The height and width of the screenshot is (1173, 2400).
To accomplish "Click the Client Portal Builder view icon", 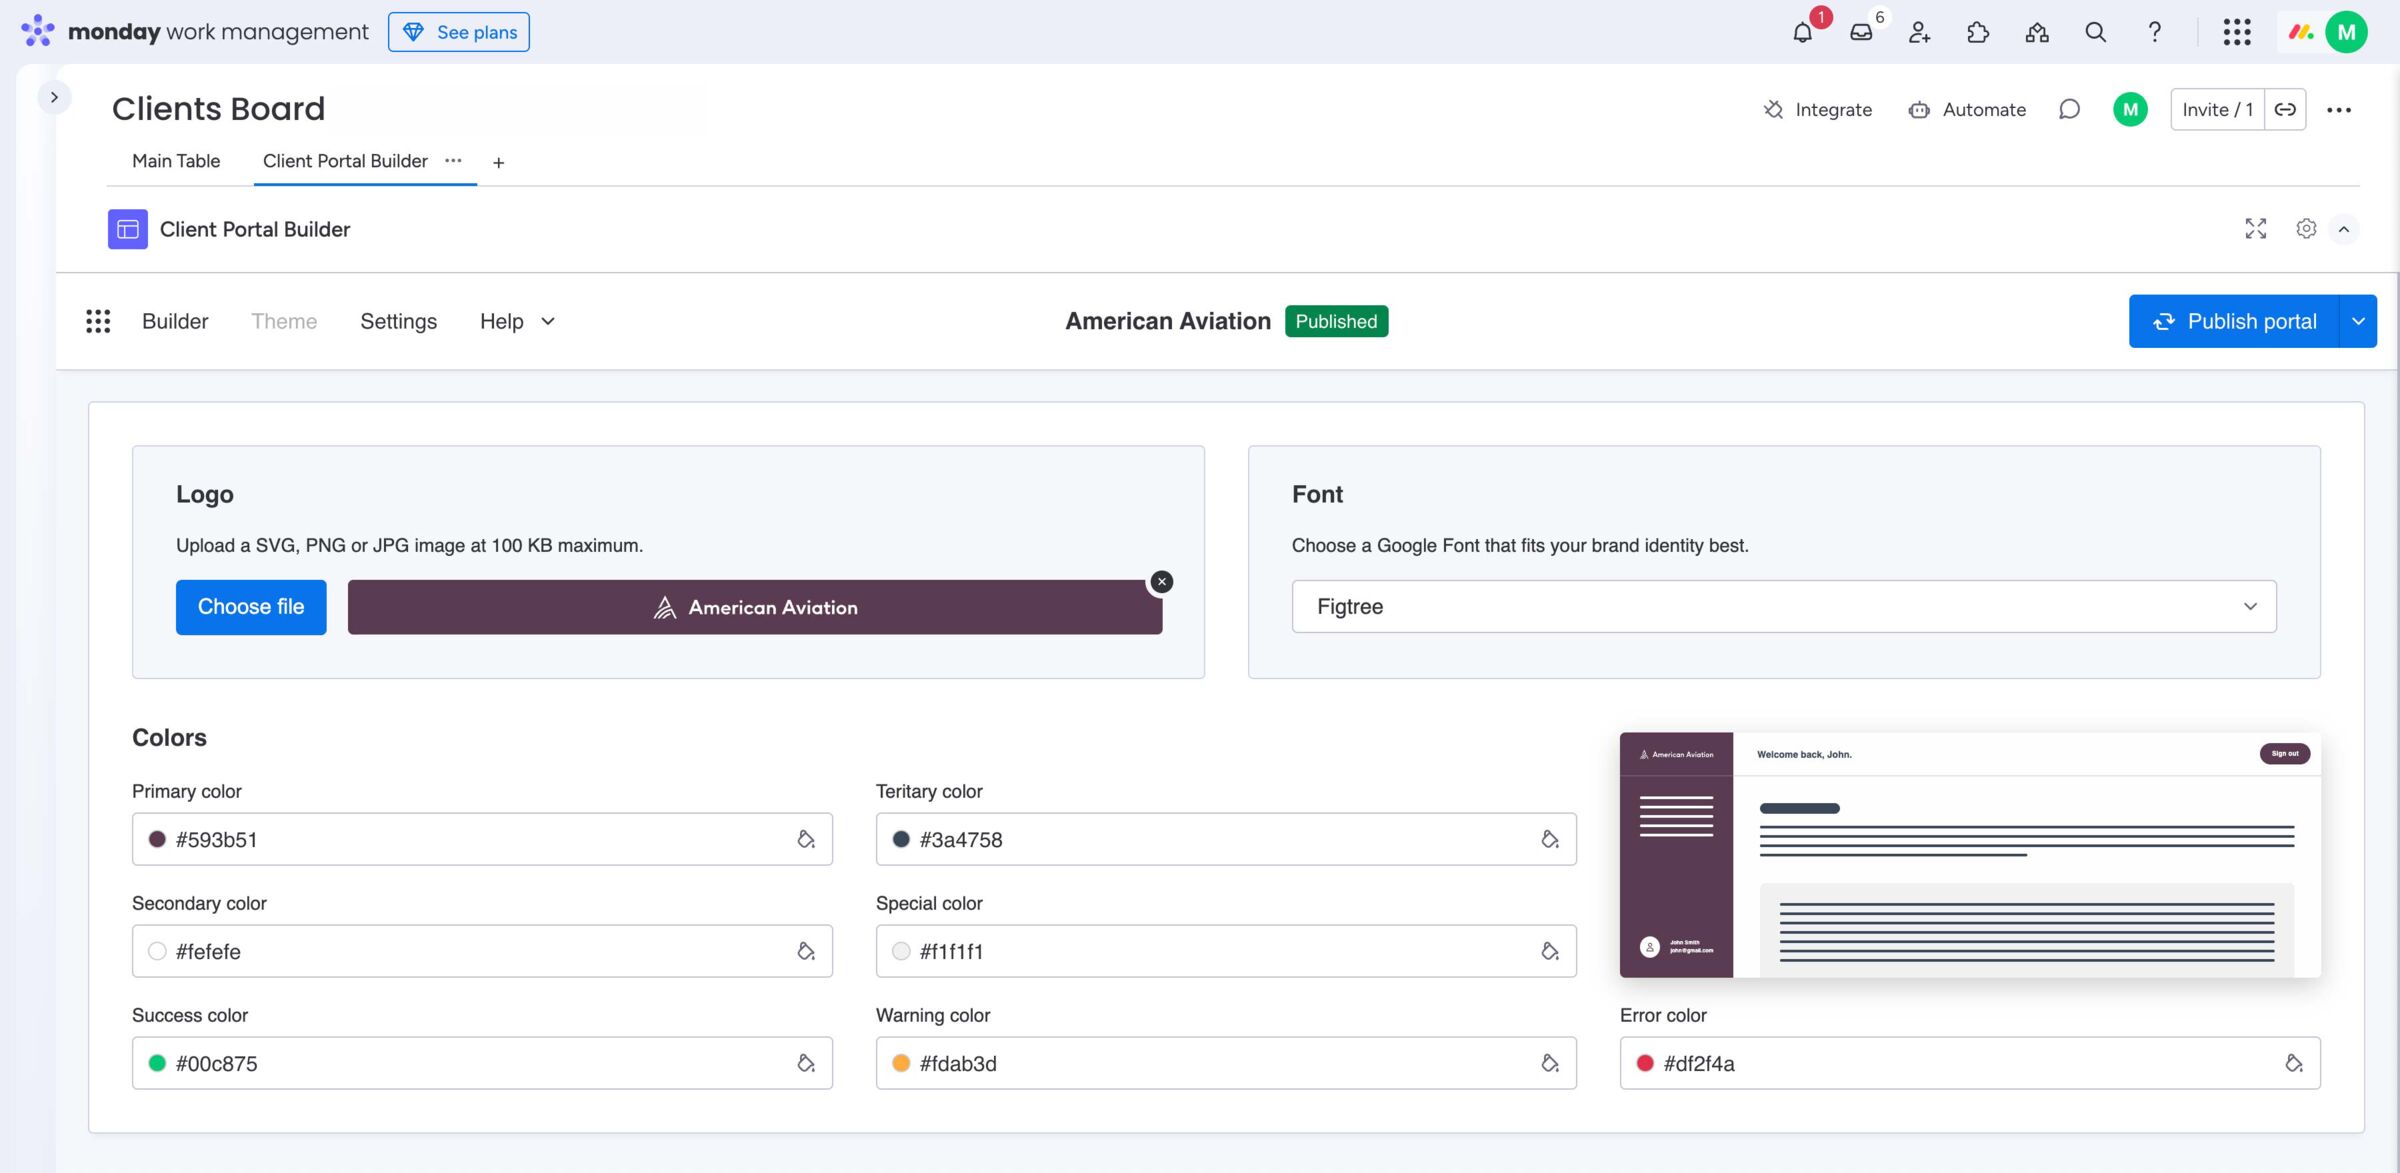I will 128,229.
